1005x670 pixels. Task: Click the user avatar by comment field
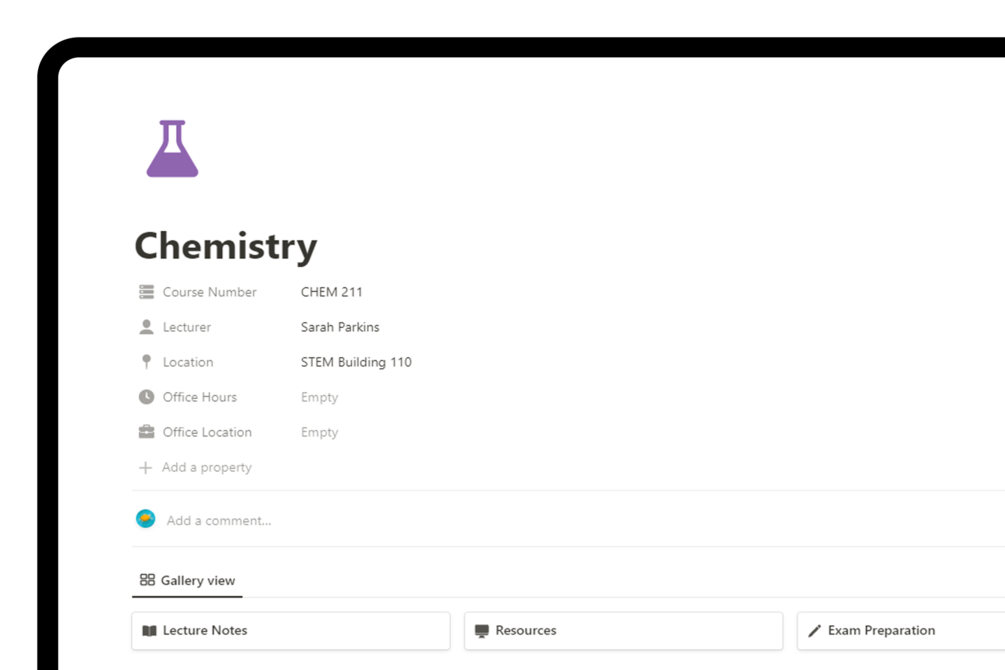tap(146, 519)
